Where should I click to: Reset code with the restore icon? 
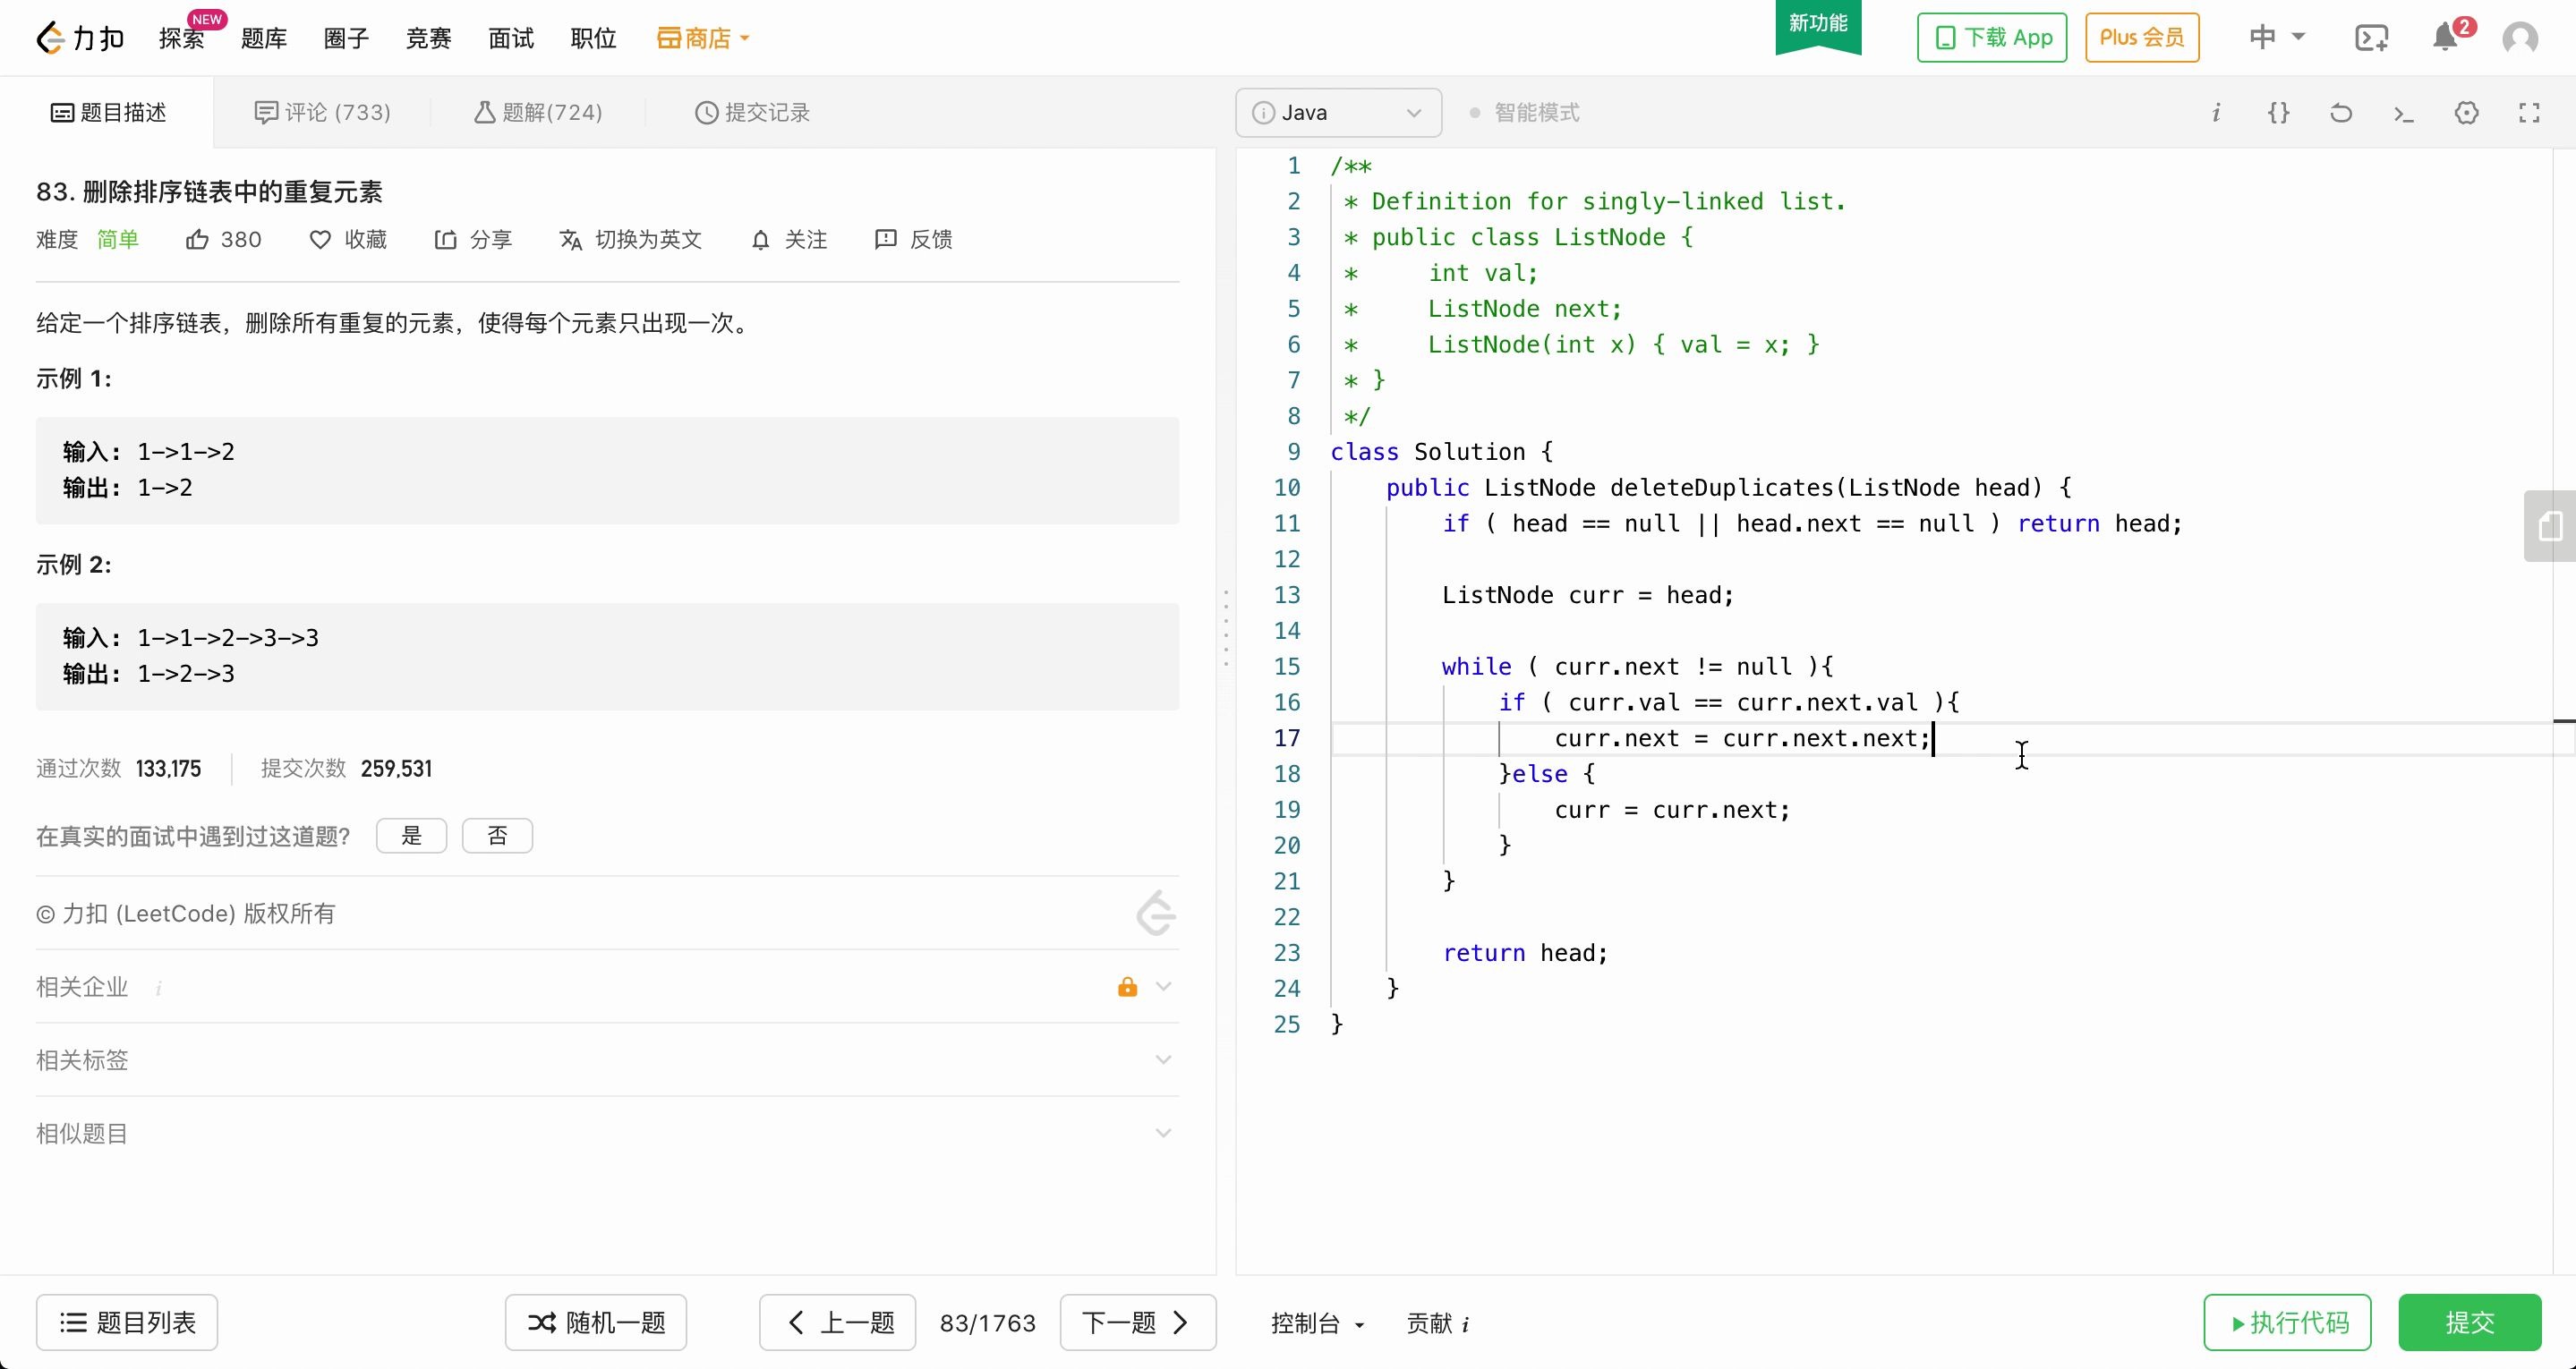(2341, 113)
